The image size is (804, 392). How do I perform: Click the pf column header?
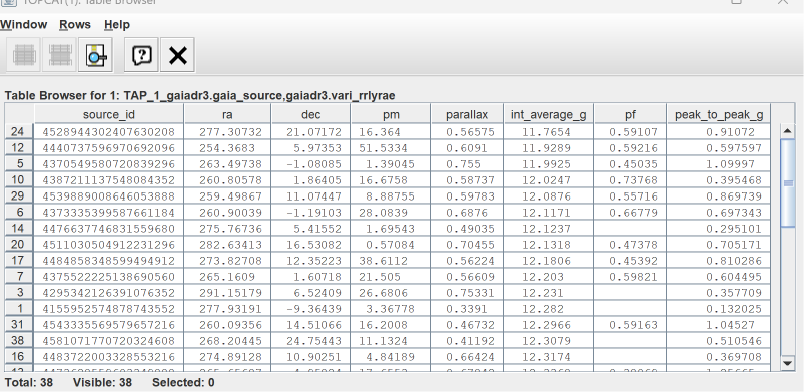(x=630, y=114)
